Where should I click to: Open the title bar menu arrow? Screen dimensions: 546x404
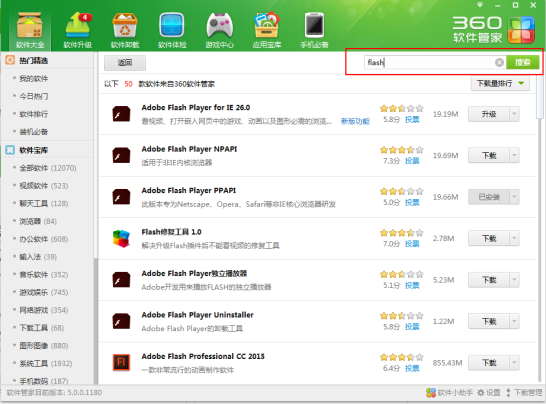click(480, 5)
